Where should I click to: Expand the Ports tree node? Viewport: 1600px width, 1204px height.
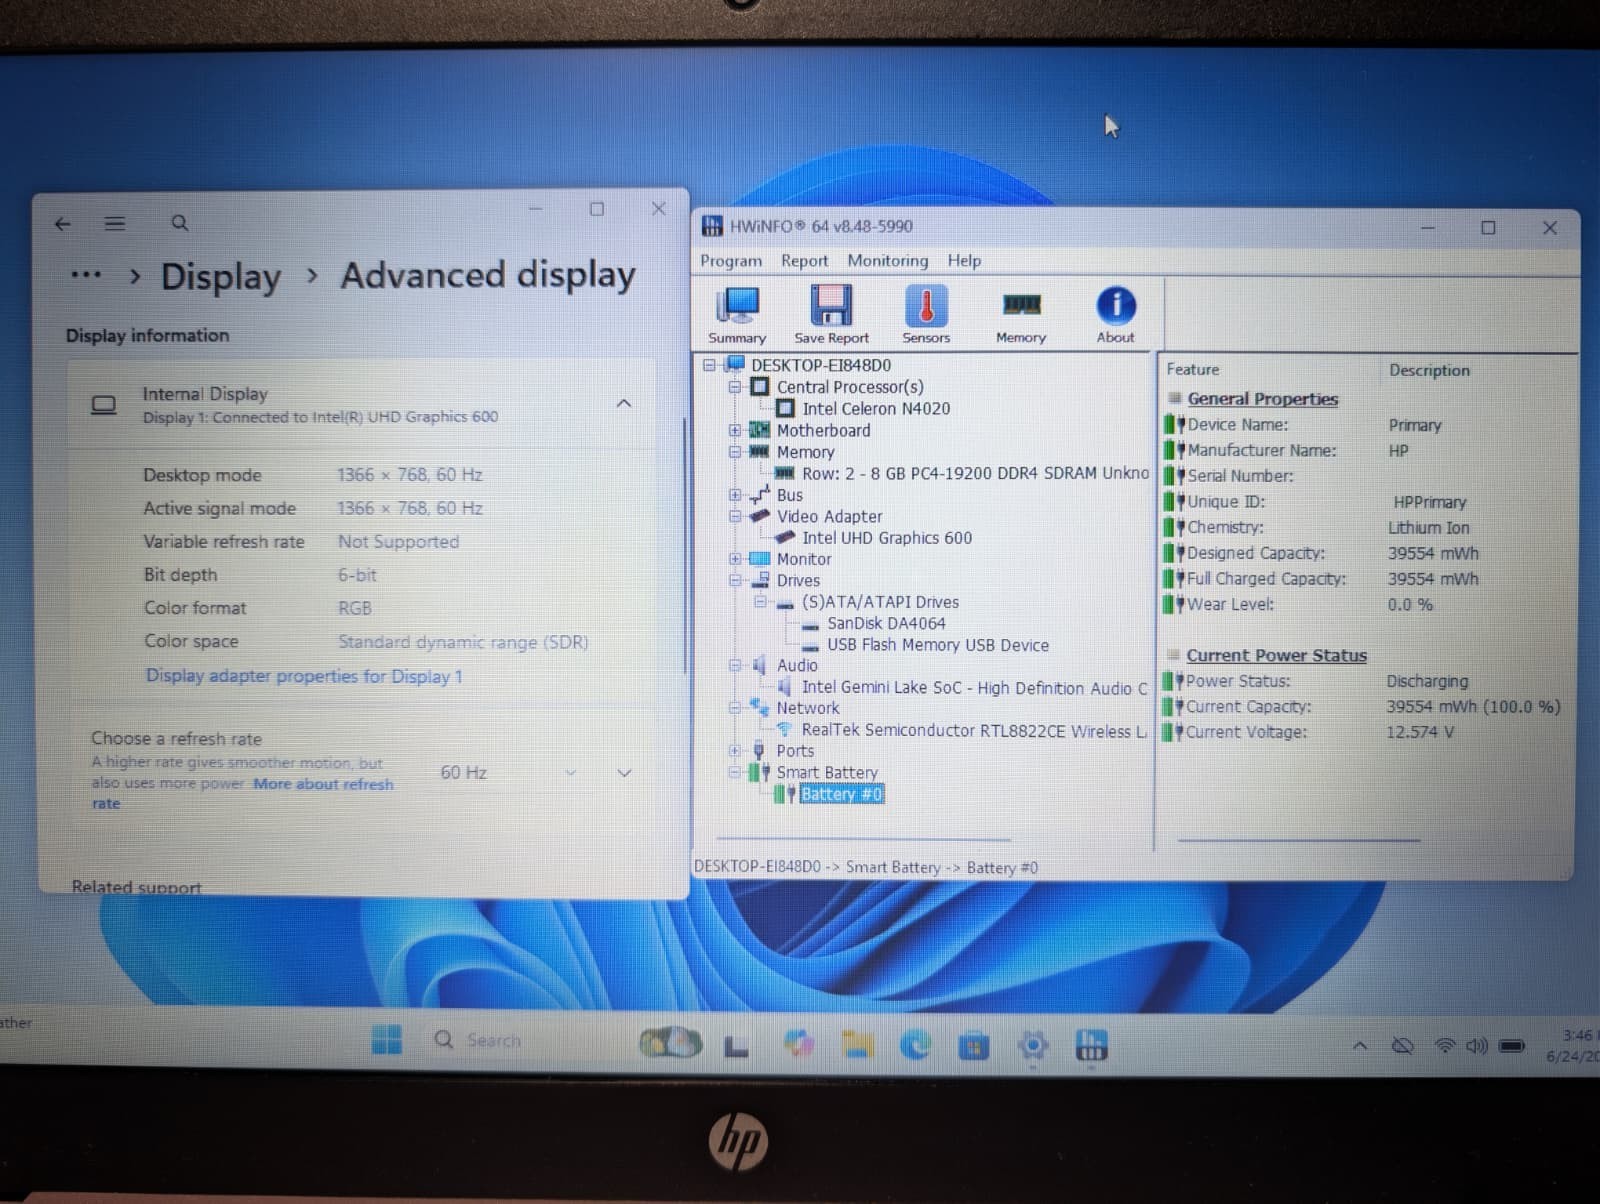(x=735, y=751)
